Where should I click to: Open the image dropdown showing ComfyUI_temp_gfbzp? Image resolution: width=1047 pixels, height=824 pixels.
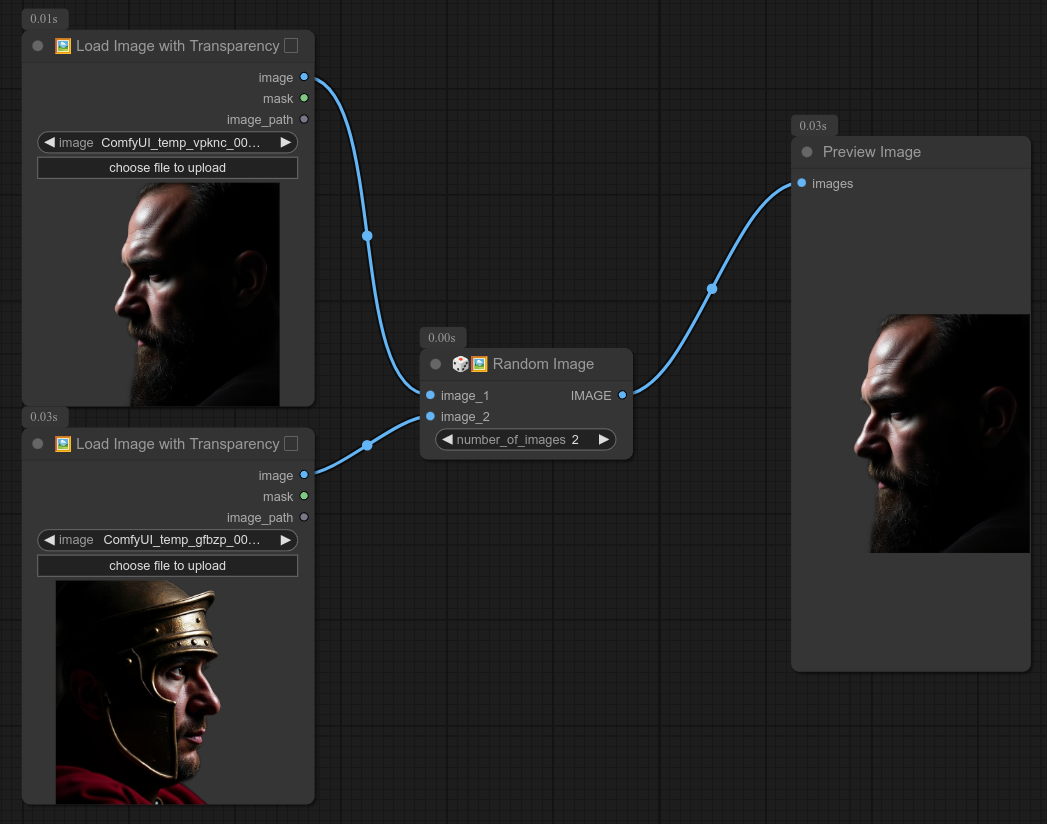pos(168,540)
